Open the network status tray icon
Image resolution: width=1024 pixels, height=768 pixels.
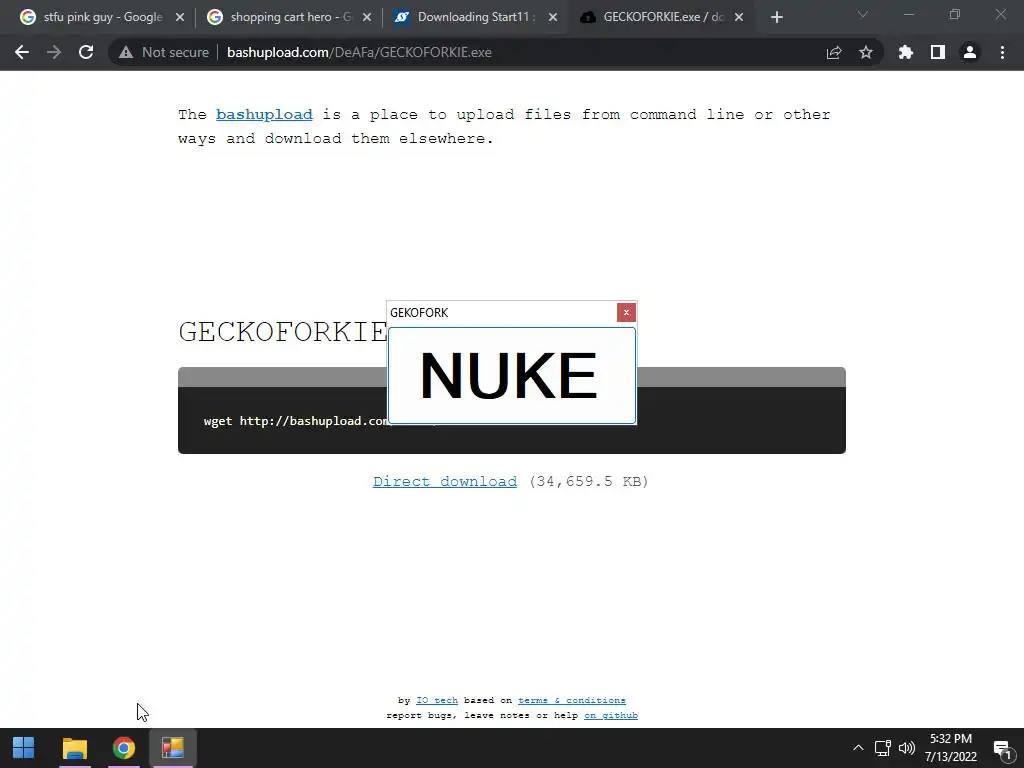(883, 748)
